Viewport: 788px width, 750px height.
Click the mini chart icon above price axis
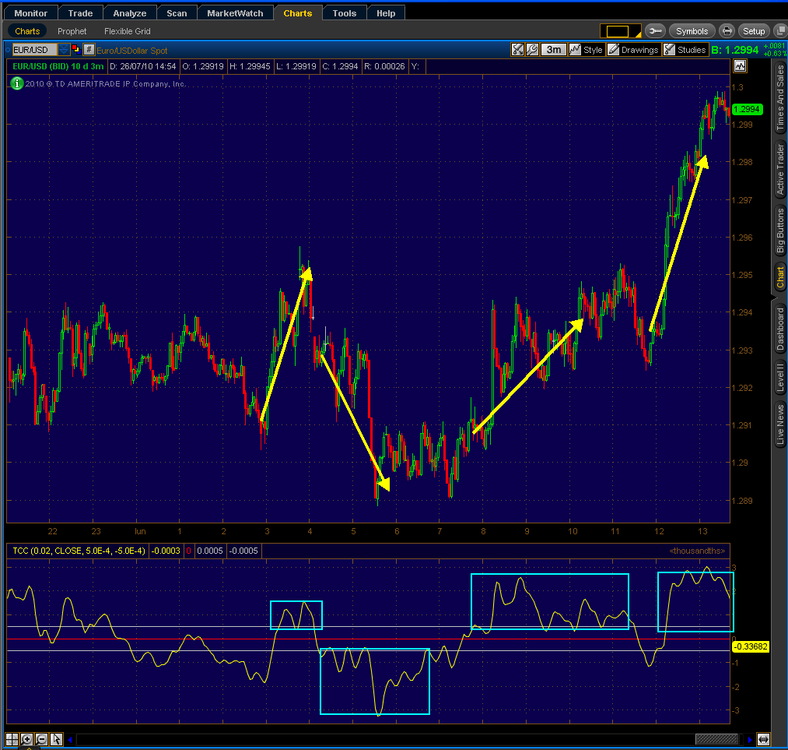740,65
